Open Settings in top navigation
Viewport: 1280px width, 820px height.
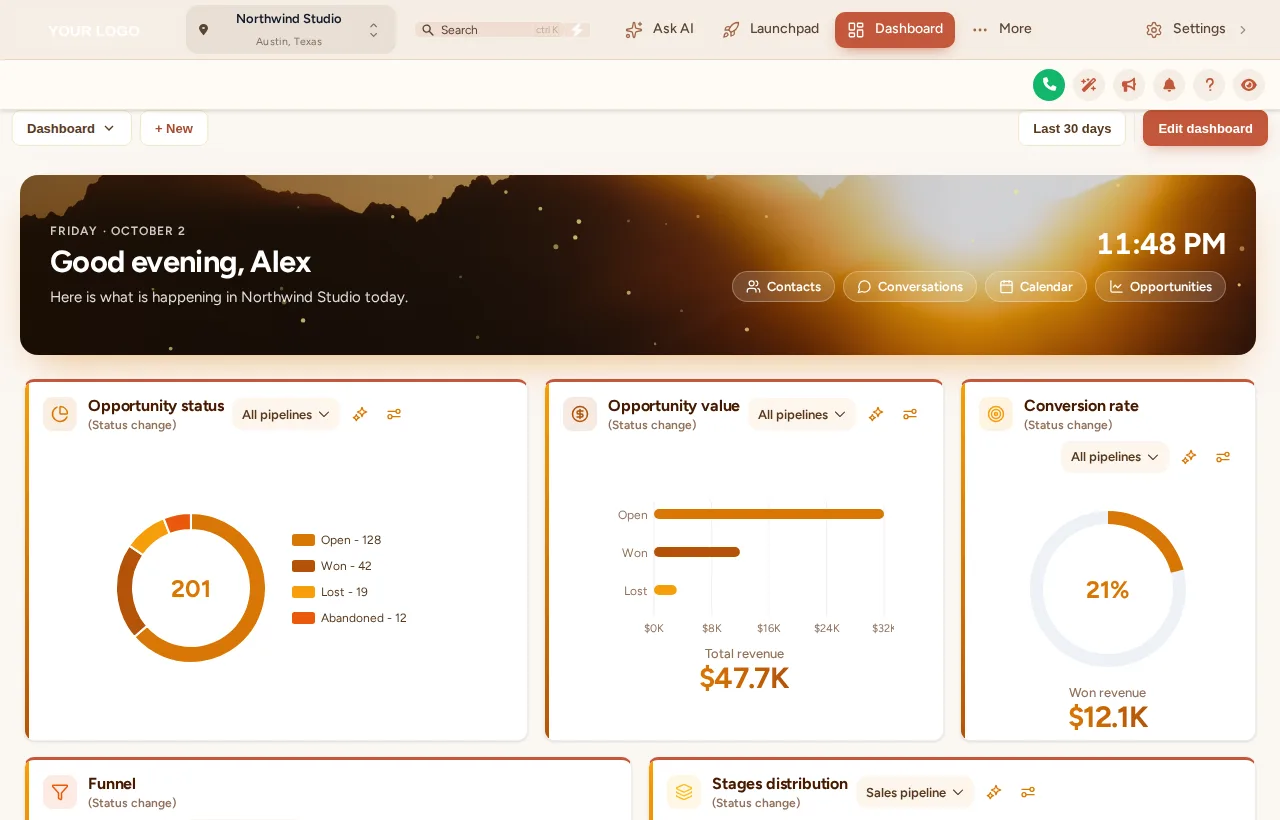point(1197,29)
